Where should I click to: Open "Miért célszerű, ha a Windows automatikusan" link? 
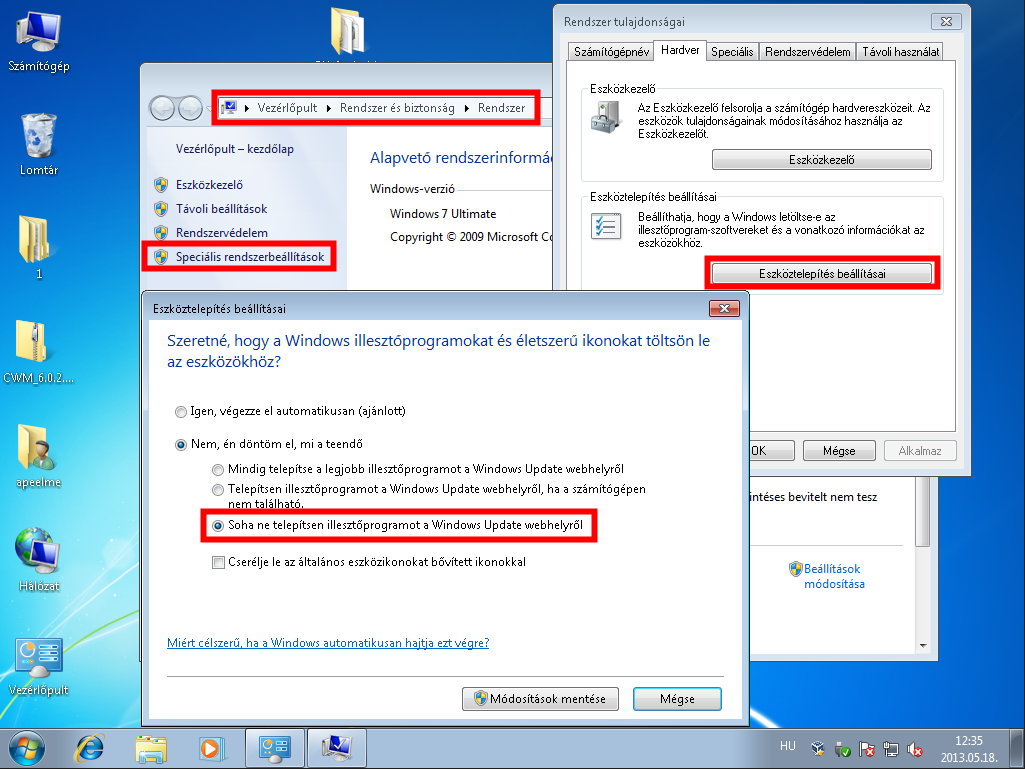coord(328,643)
